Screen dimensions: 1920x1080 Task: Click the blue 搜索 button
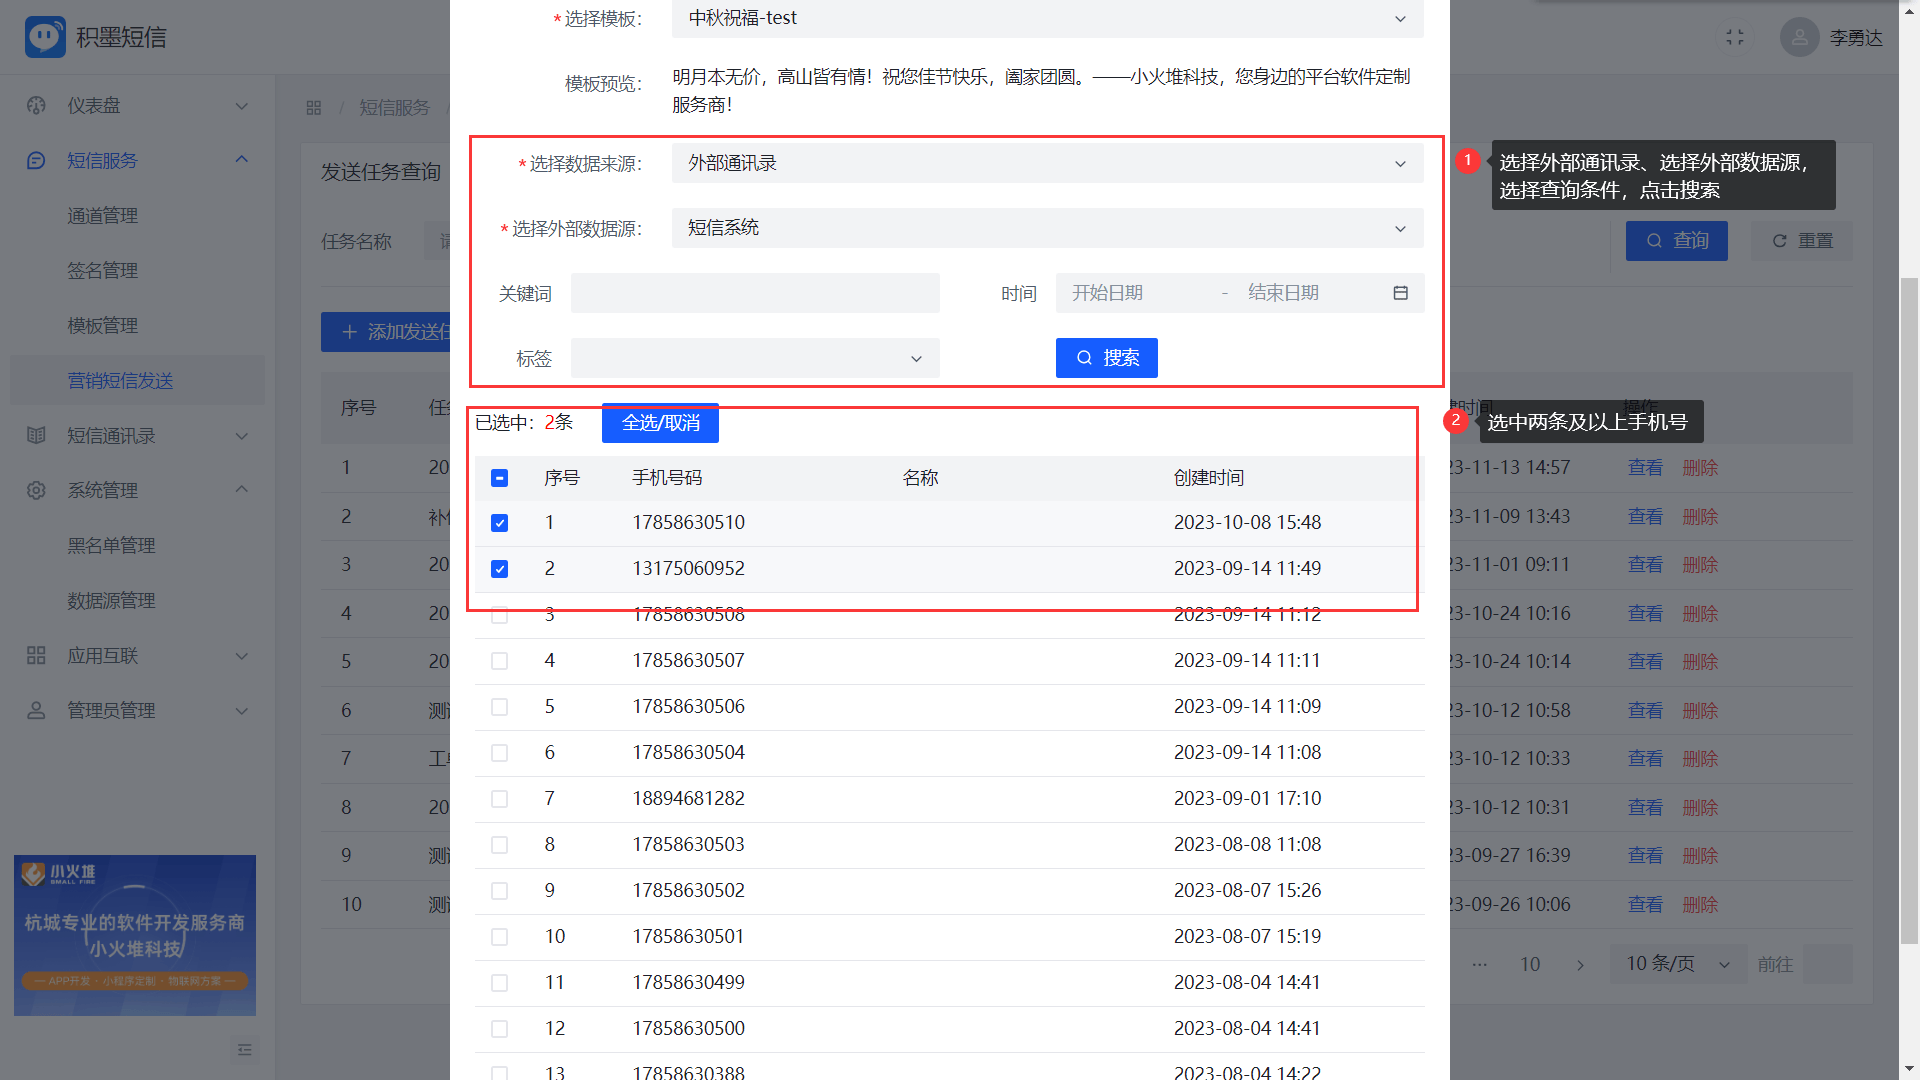pos(1106,358)
